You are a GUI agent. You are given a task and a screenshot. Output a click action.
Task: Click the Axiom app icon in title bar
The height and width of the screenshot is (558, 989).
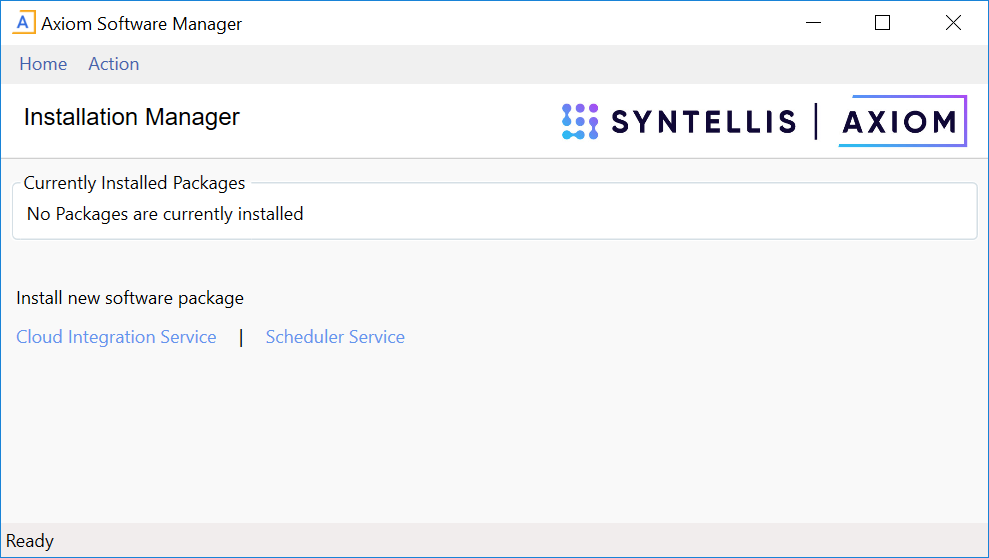tap(24, 23)
